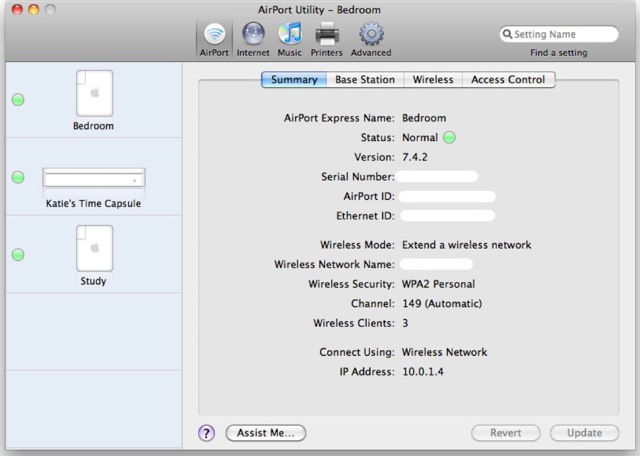Viewport: 640px width, 456px height.
Task: Close the window with the red button
Action: (17, 9)
